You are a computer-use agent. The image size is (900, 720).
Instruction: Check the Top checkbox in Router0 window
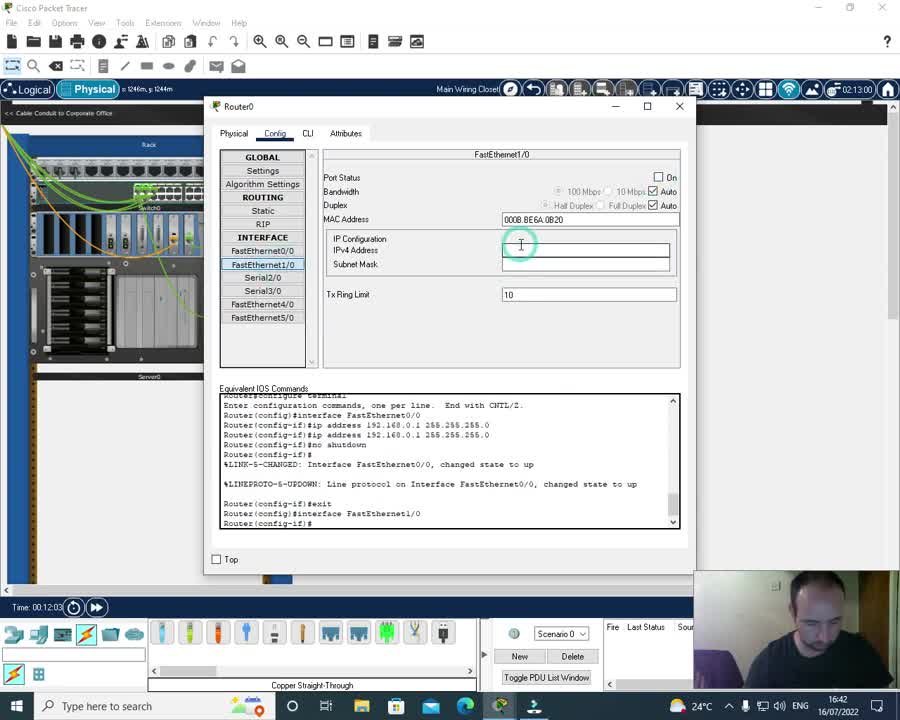click(x=216, y=559)
